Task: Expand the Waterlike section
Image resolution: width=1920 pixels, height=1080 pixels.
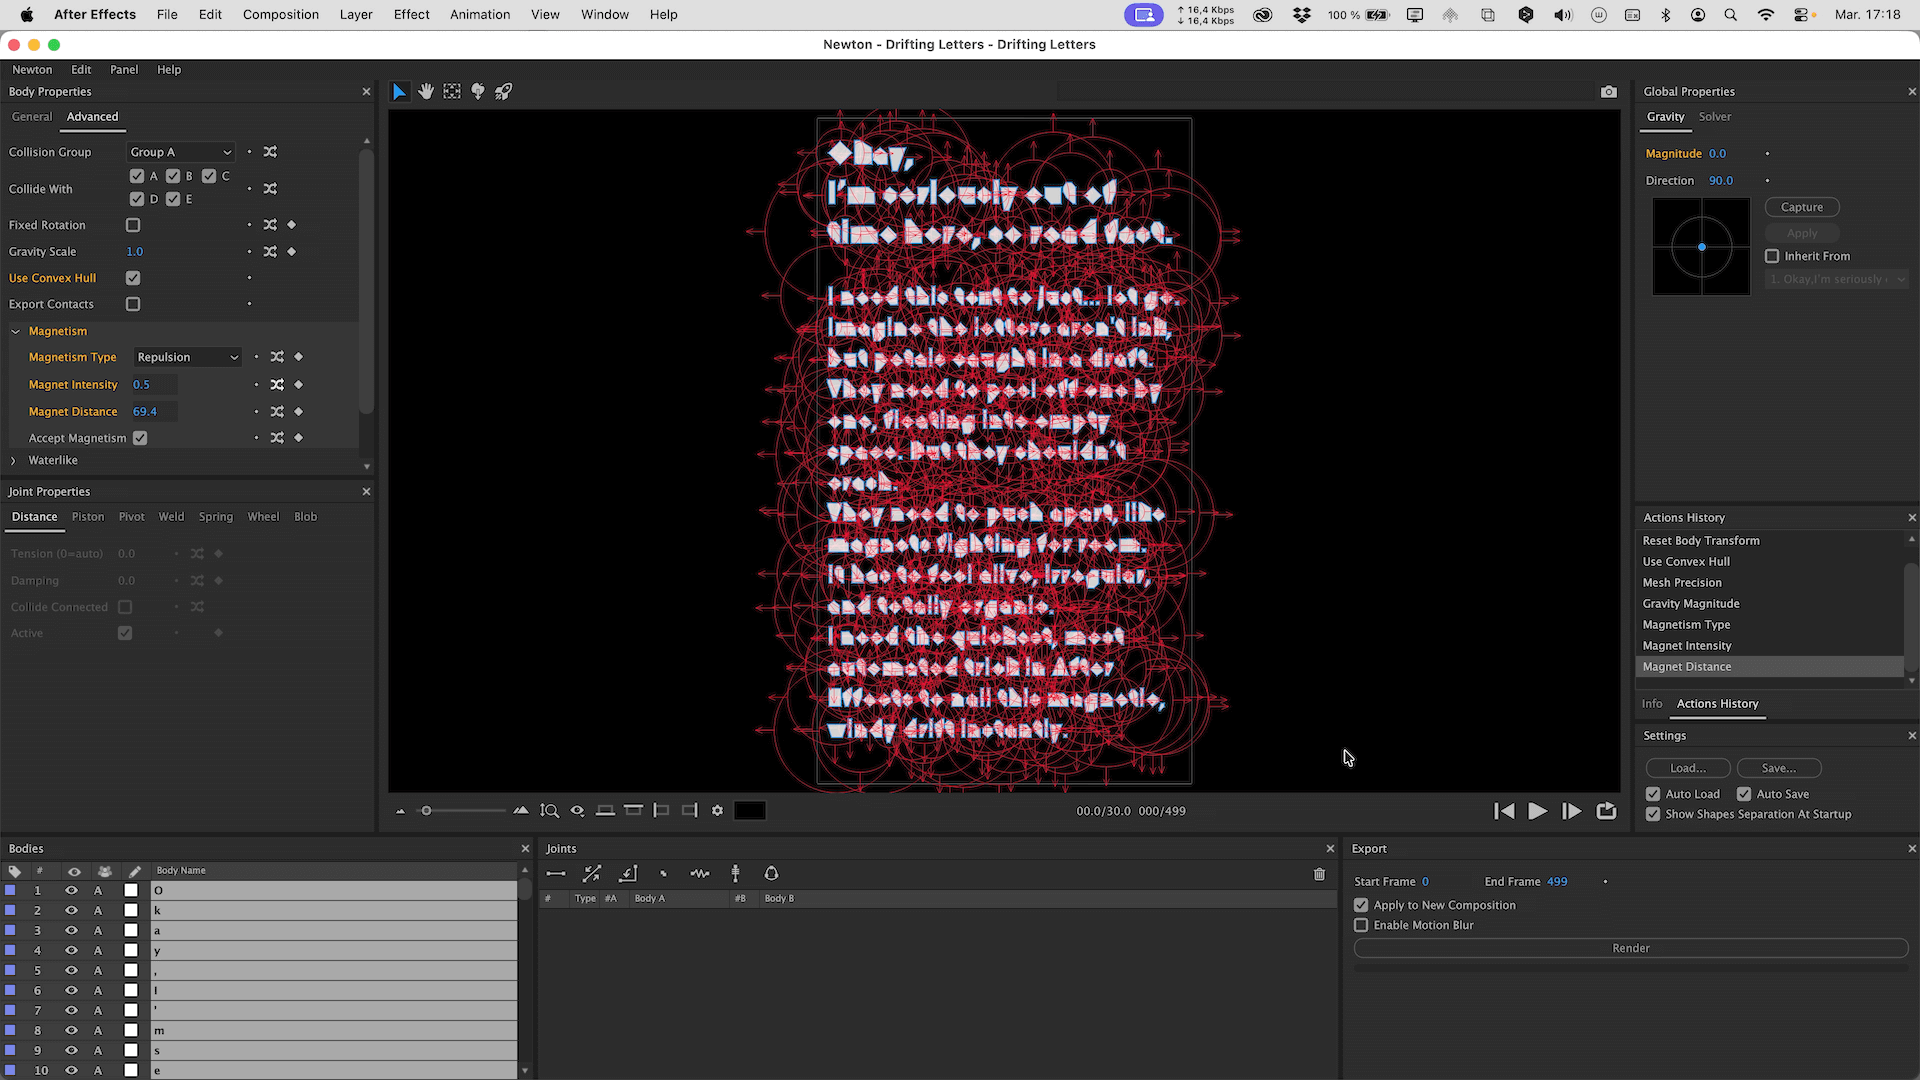Action: click(13, 460)
